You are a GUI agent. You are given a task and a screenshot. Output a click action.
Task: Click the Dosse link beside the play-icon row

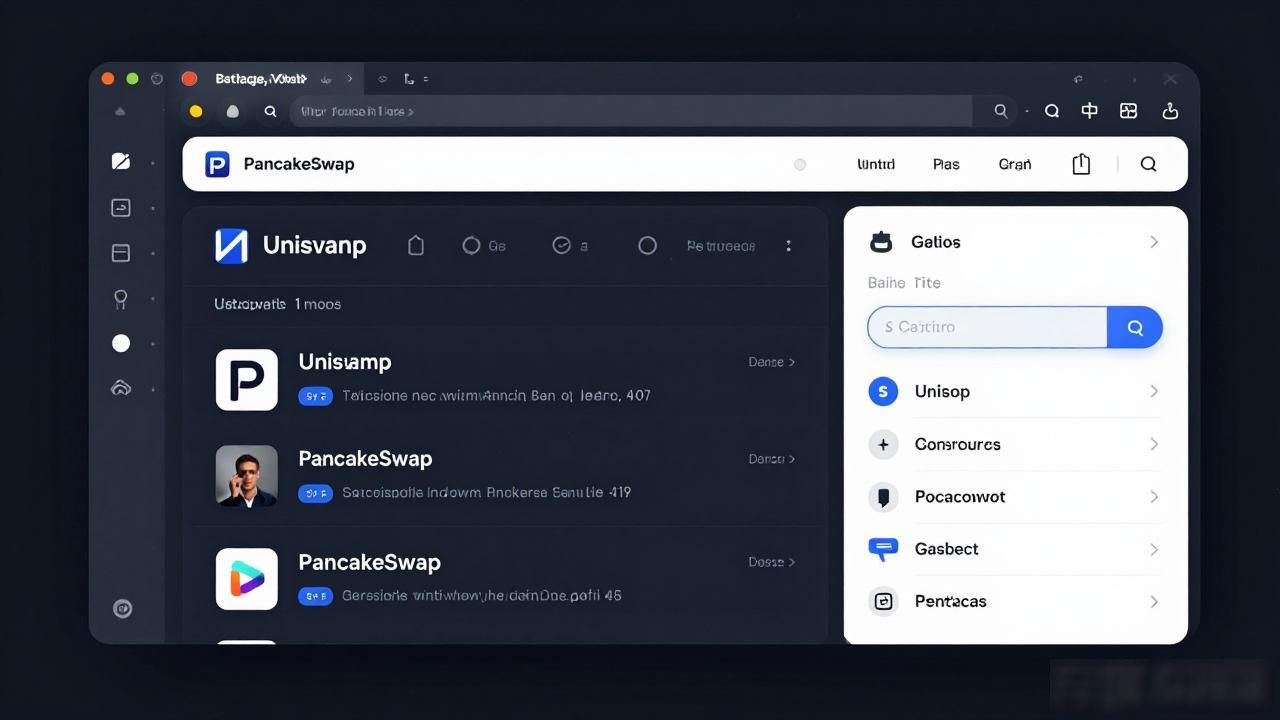click(771, 562)
